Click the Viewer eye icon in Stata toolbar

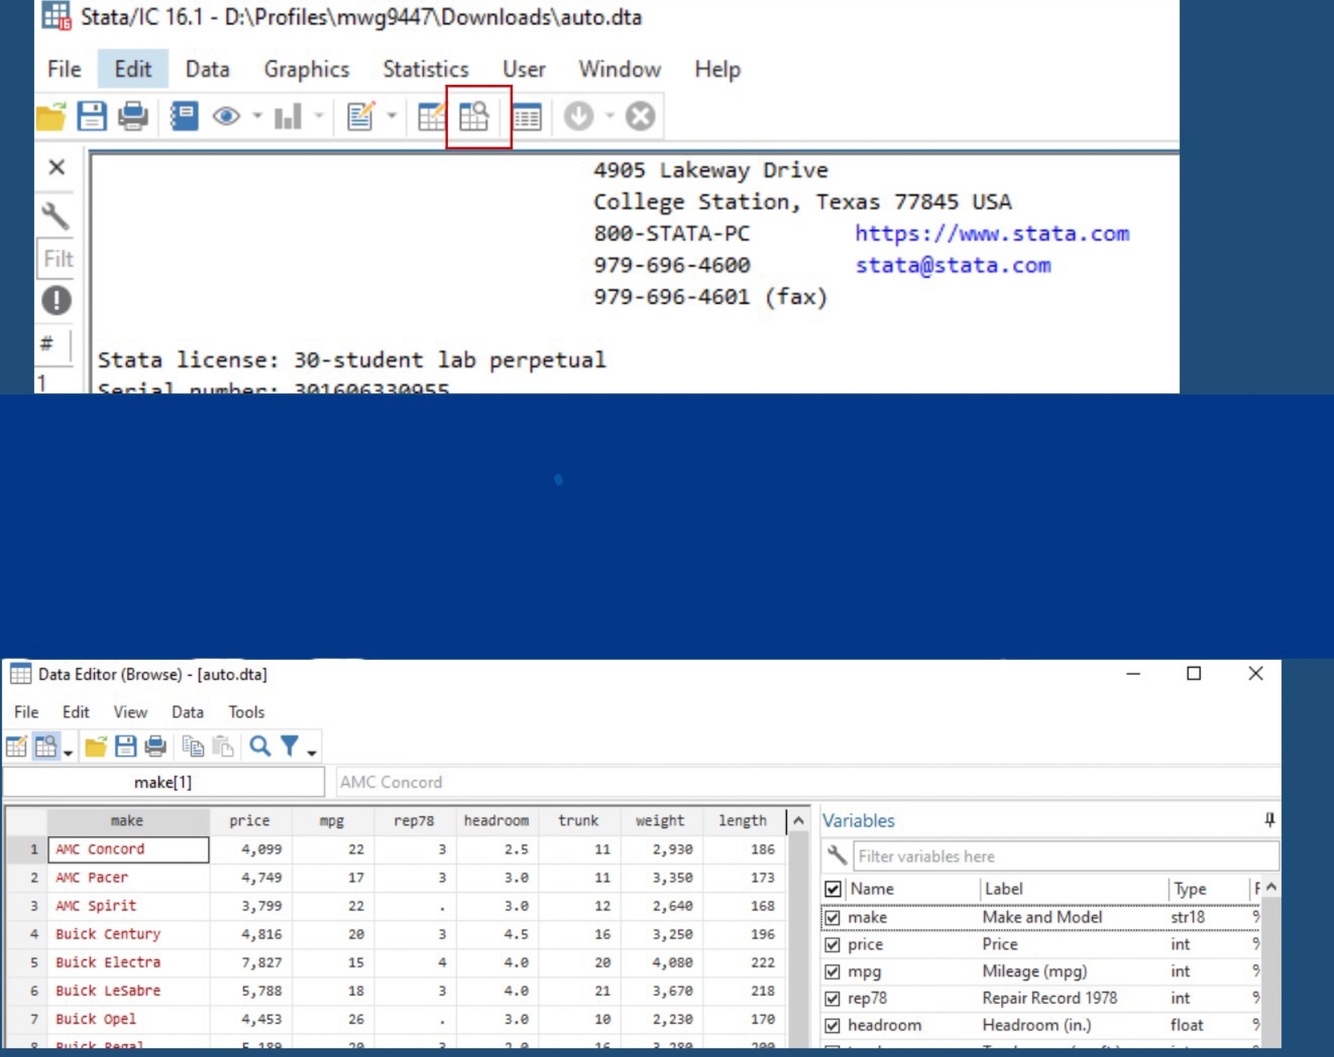(x=226, y=117)
